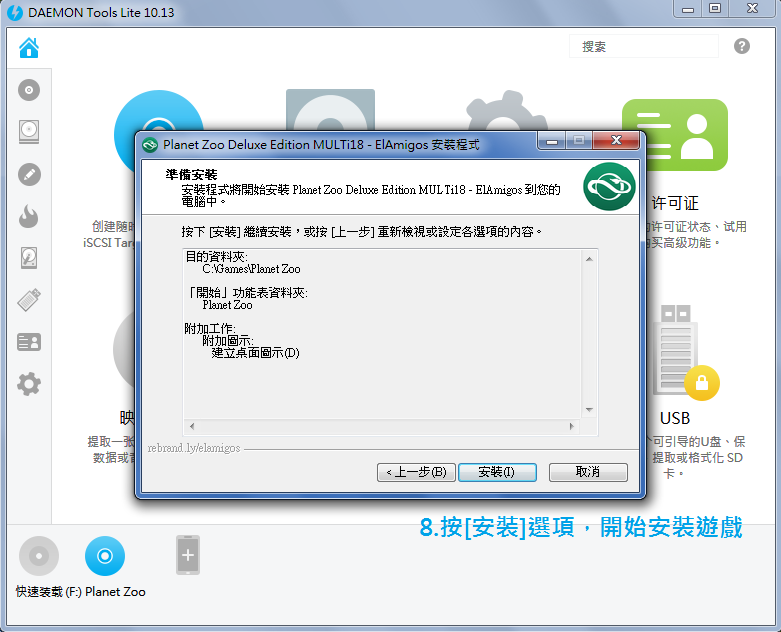This screenshot has height=632, width=781.
Task: Click the 目的資料夾 summary heading
Action: 216,257
